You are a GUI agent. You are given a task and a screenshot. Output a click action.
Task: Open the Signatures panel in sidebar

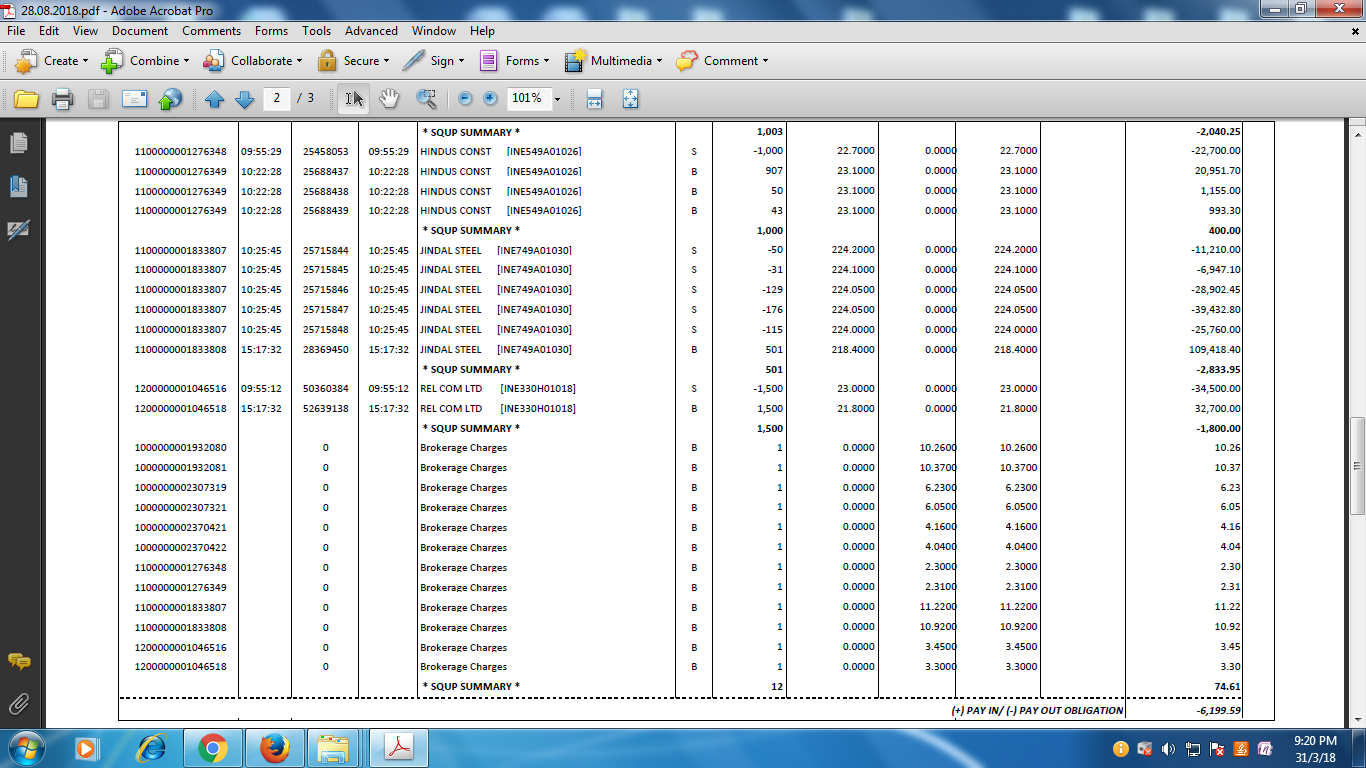18,230
